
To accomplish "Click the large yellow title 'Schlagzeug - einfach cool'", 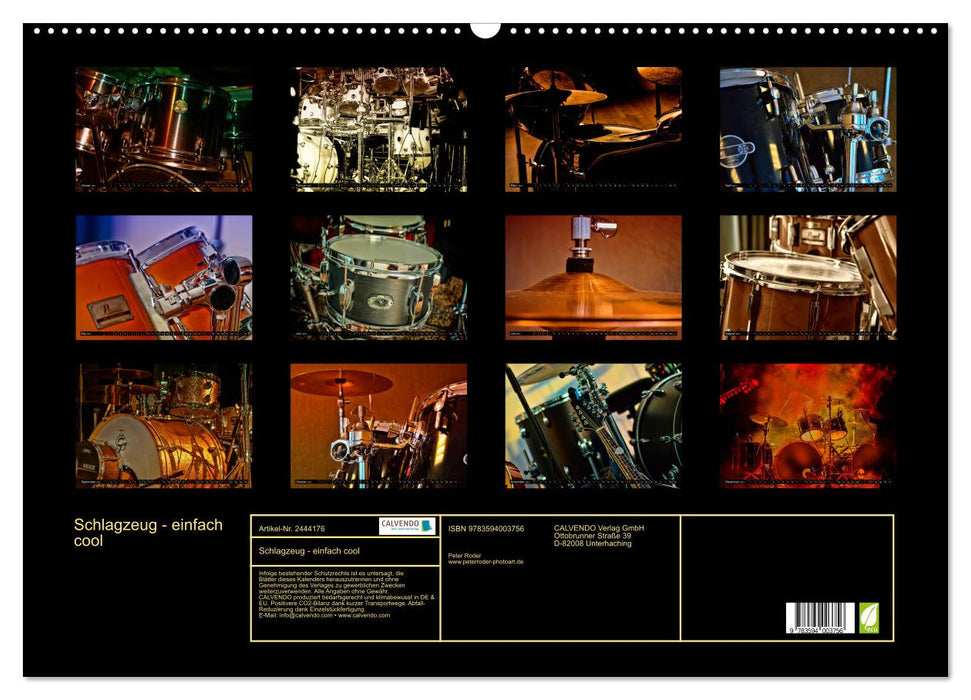I will [148, 533].
